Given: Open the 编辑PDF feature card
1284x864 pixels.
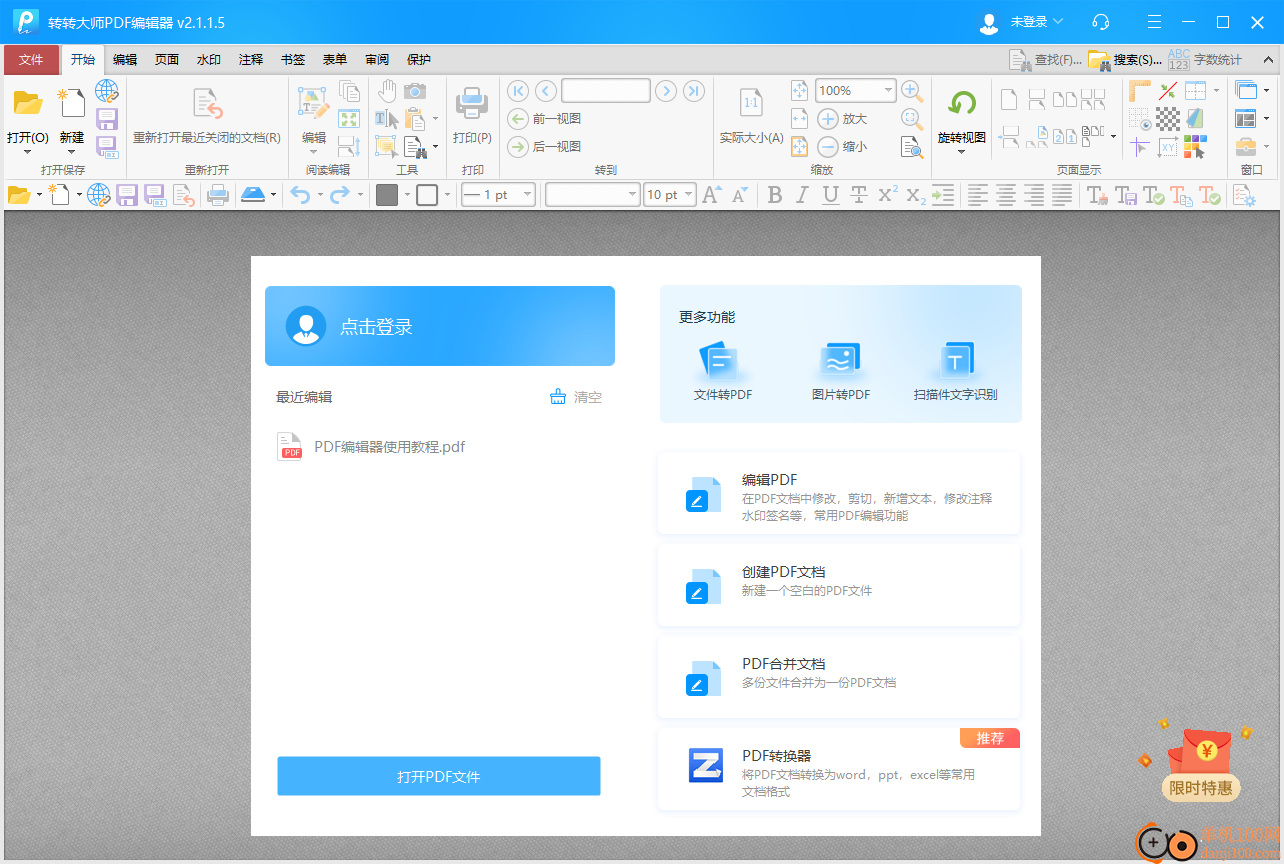Looking at the screenshot, I should point(839,493).
